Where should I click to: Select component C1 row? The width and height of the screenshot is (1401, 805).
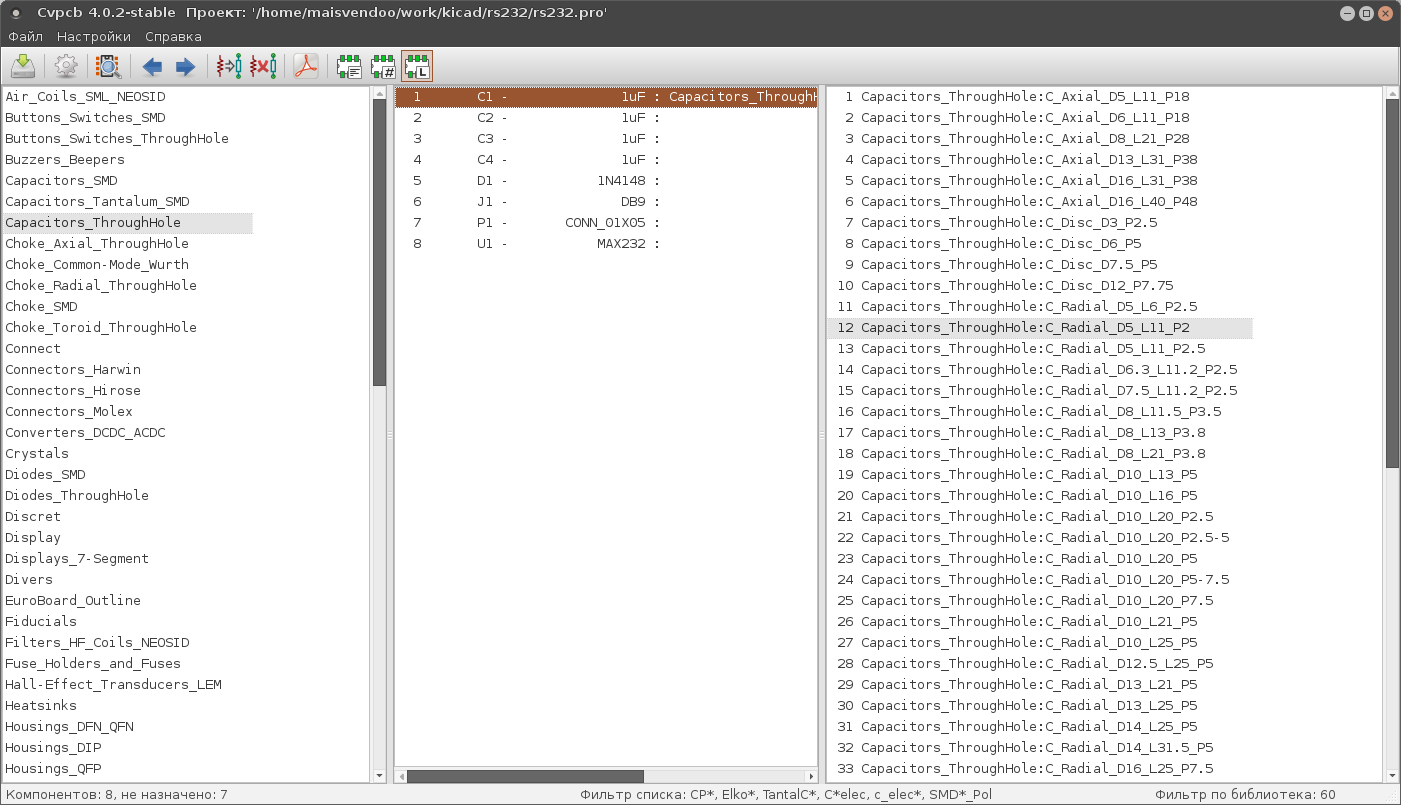(606, 97)
